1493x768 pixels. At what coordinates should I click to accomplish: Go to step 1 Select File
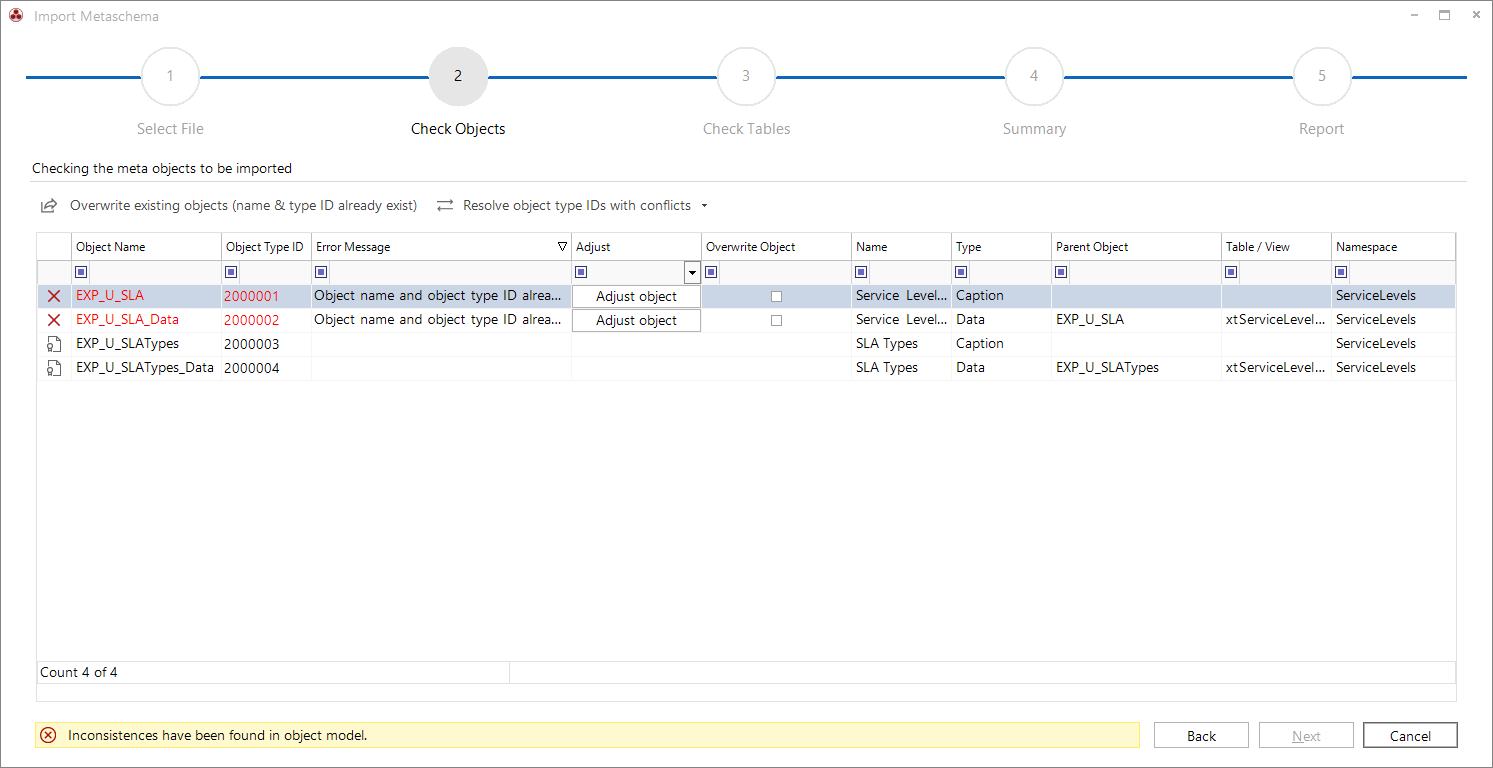point(170,76)
